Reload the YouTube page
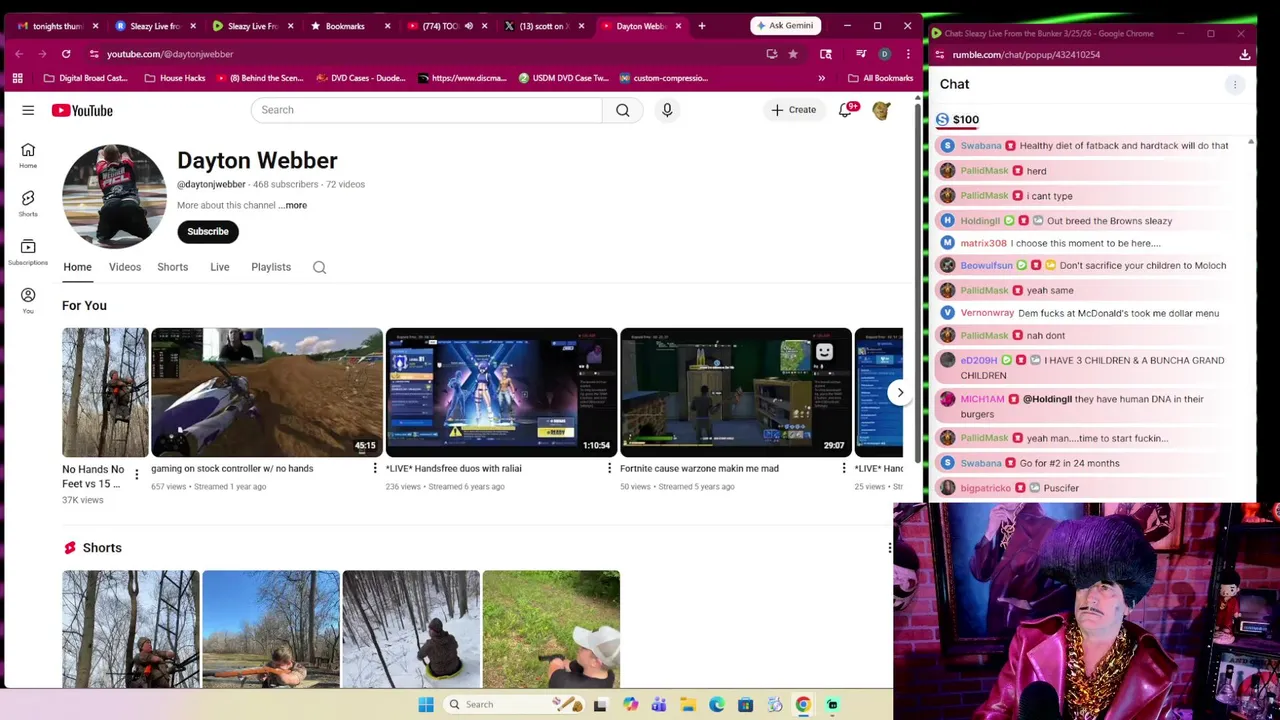1280x720 pixels. (66, 54)
